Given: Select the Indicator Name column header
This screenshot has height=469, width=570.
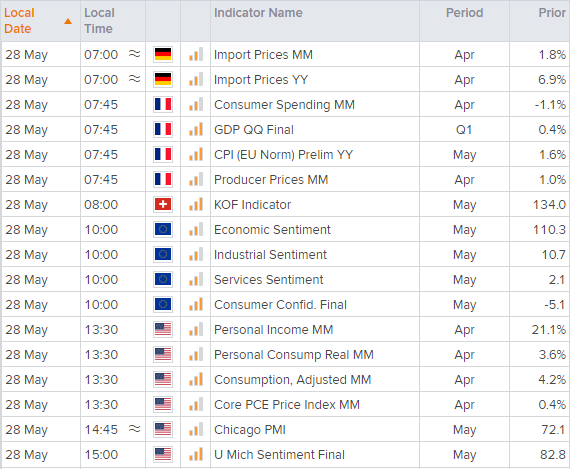Looking at the screenshot, I should (x=258, y=13).
